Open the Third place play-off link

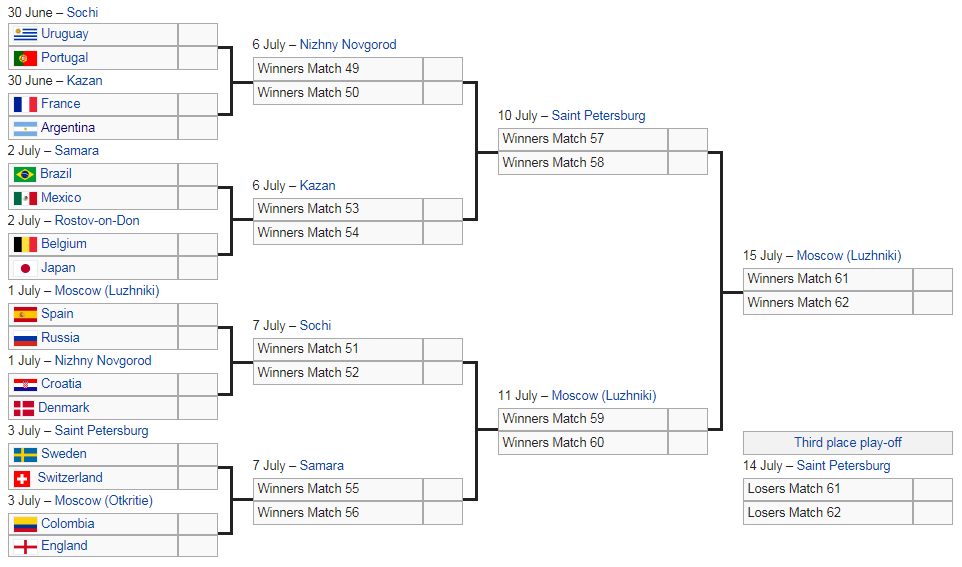(x=848, y=443)
